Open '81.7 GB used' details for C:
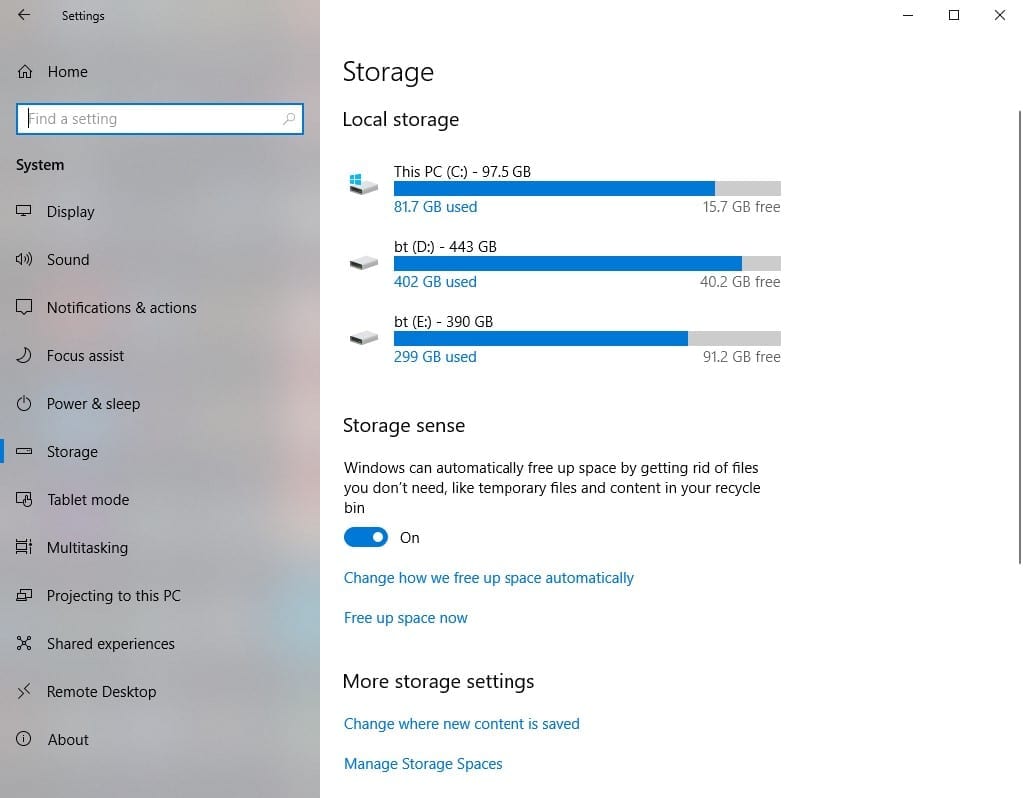This screenshot has height=798, width=1023. (x=435, y=207)
